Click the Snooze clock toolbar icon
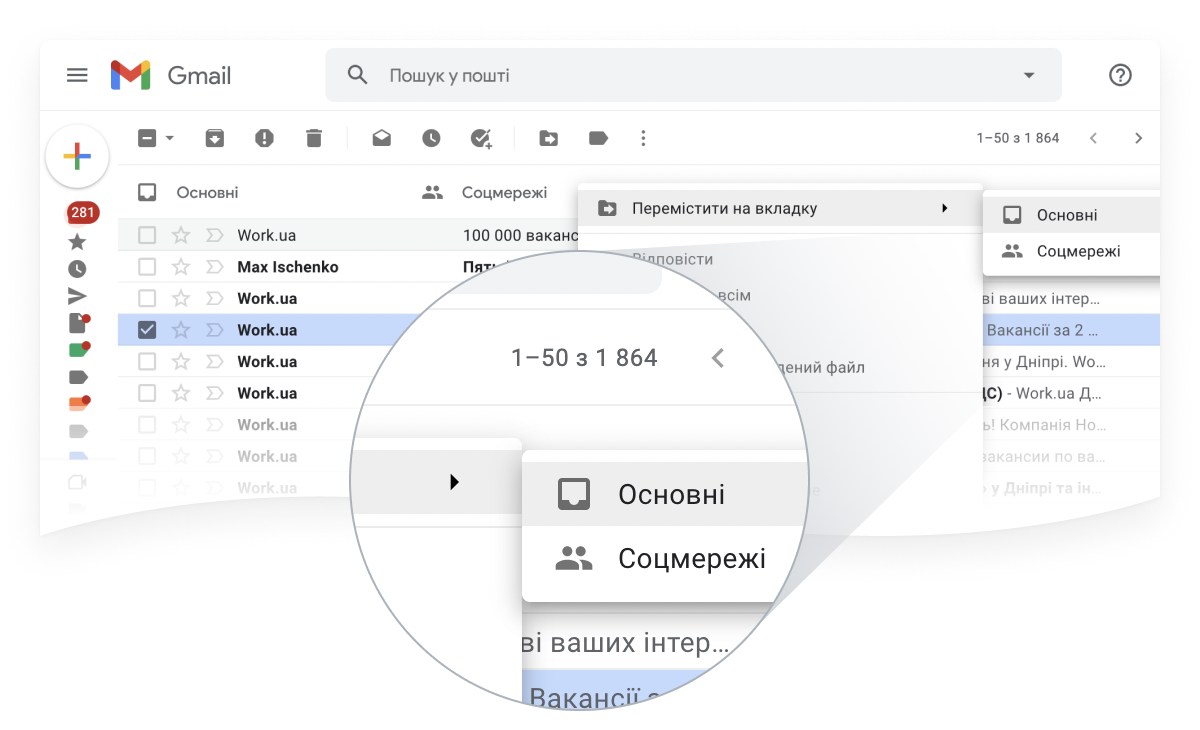 431,138
